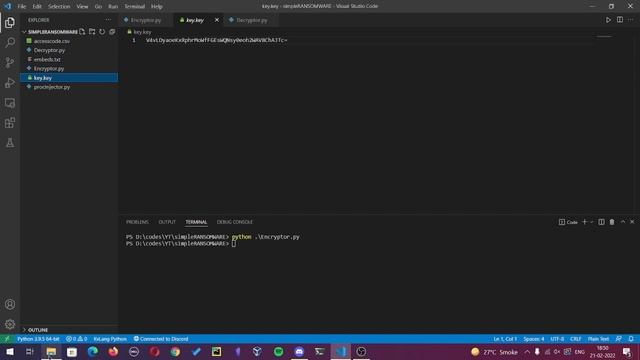Open notifications bell in status bar
The image size is (640, 360).
coord(631,339)
